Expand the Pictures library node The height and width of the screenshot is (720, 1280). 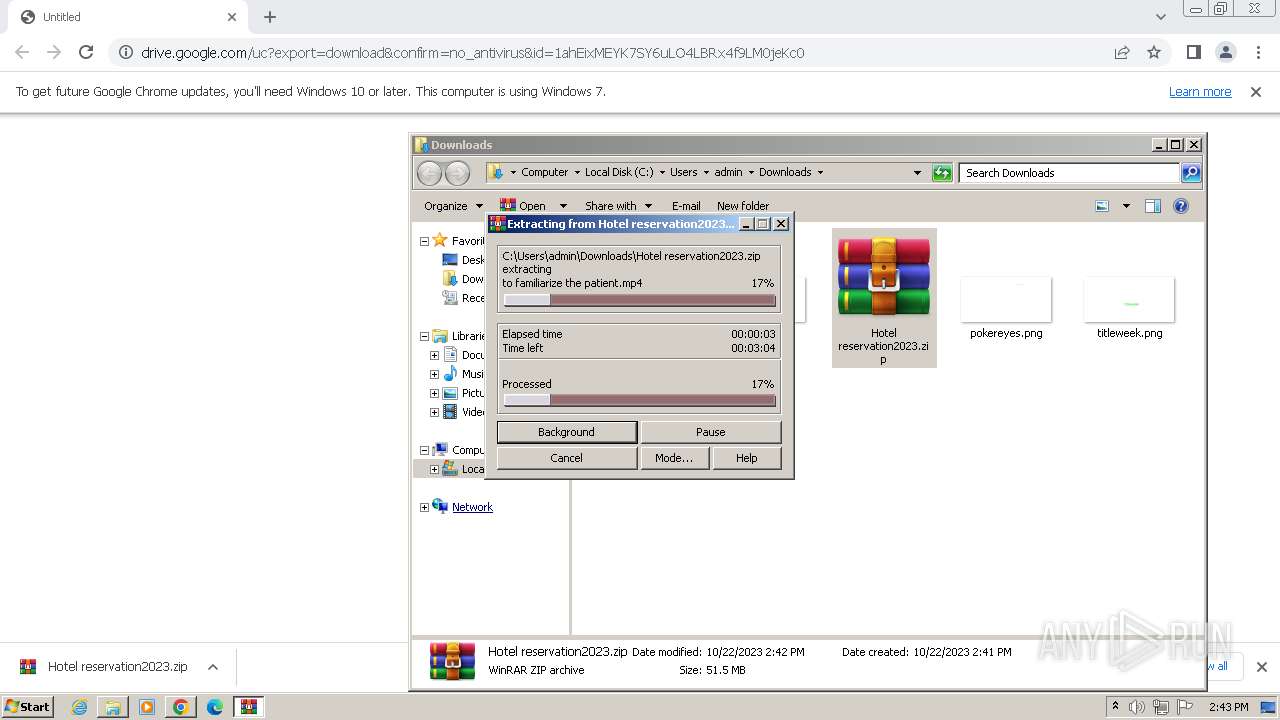coord(434,393)
